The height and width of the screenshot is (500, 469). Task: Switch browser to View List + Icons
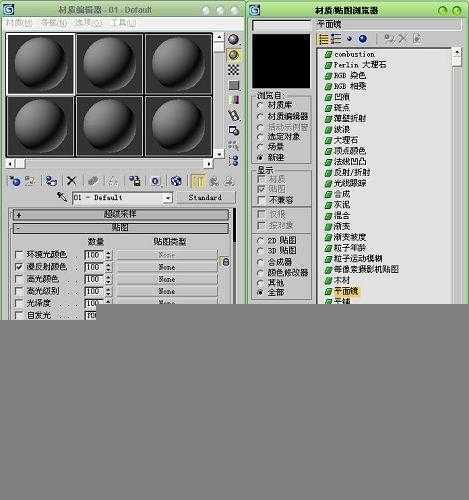click(336, 39)
